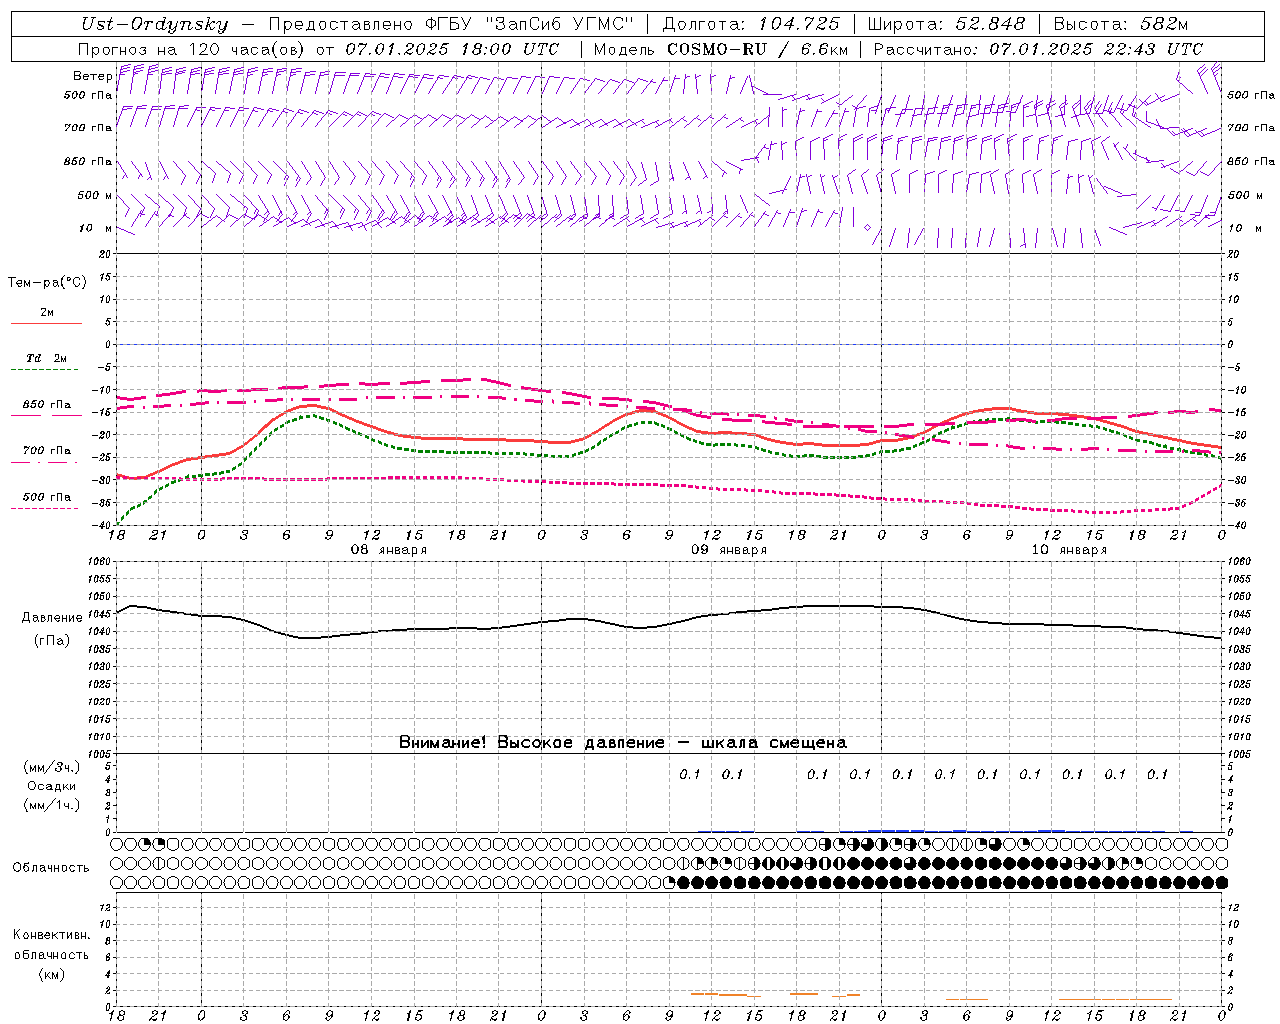Select the '700 гПа' temperature legend entry
Screen dimensions: 1280x1024
pos(47,451)
